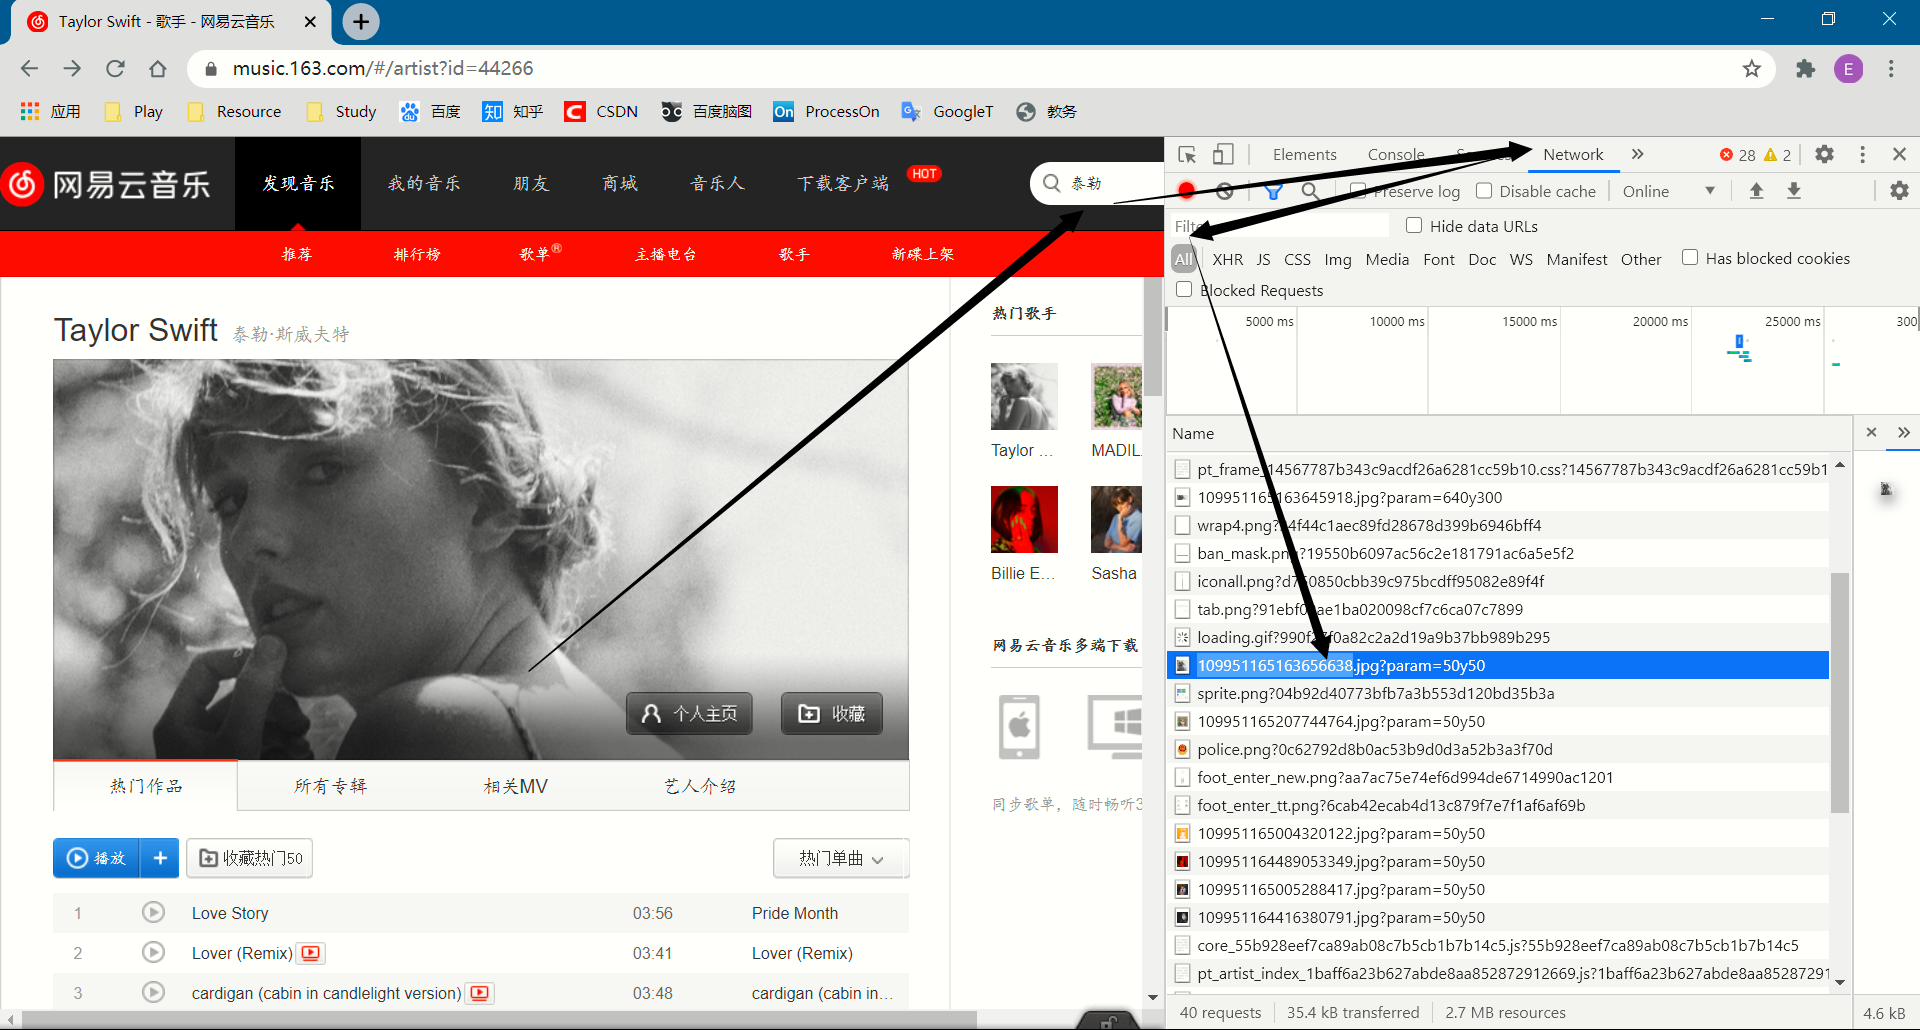Click the Import HAR upload icon
The image size is (1920, 1030).
tap(1756, 190)
